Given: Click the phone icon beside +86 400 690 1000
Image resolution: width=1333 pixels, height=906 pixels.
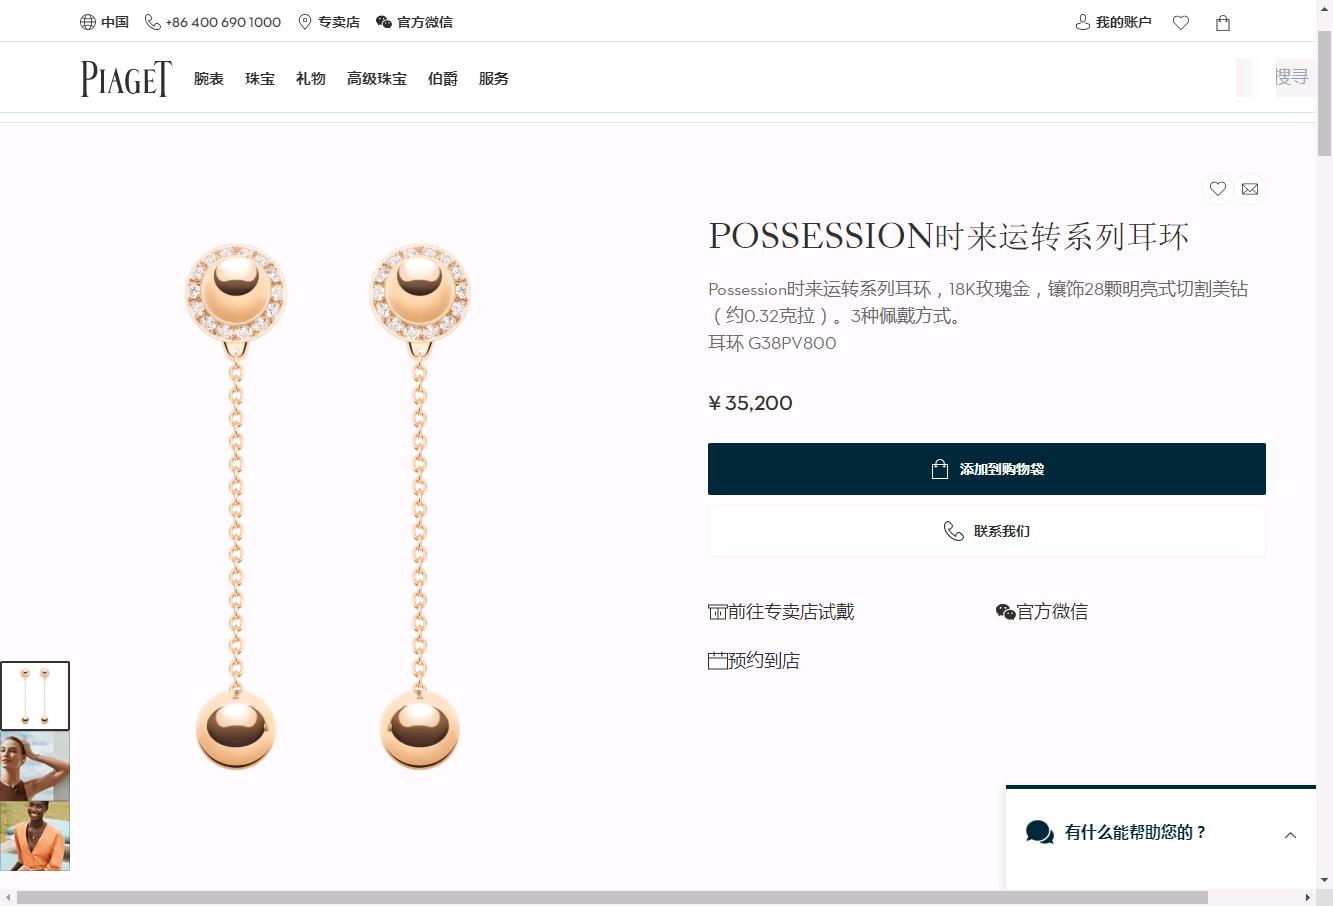Looking at the screenshot, I should pyautogui.click(x=153, y=22).
